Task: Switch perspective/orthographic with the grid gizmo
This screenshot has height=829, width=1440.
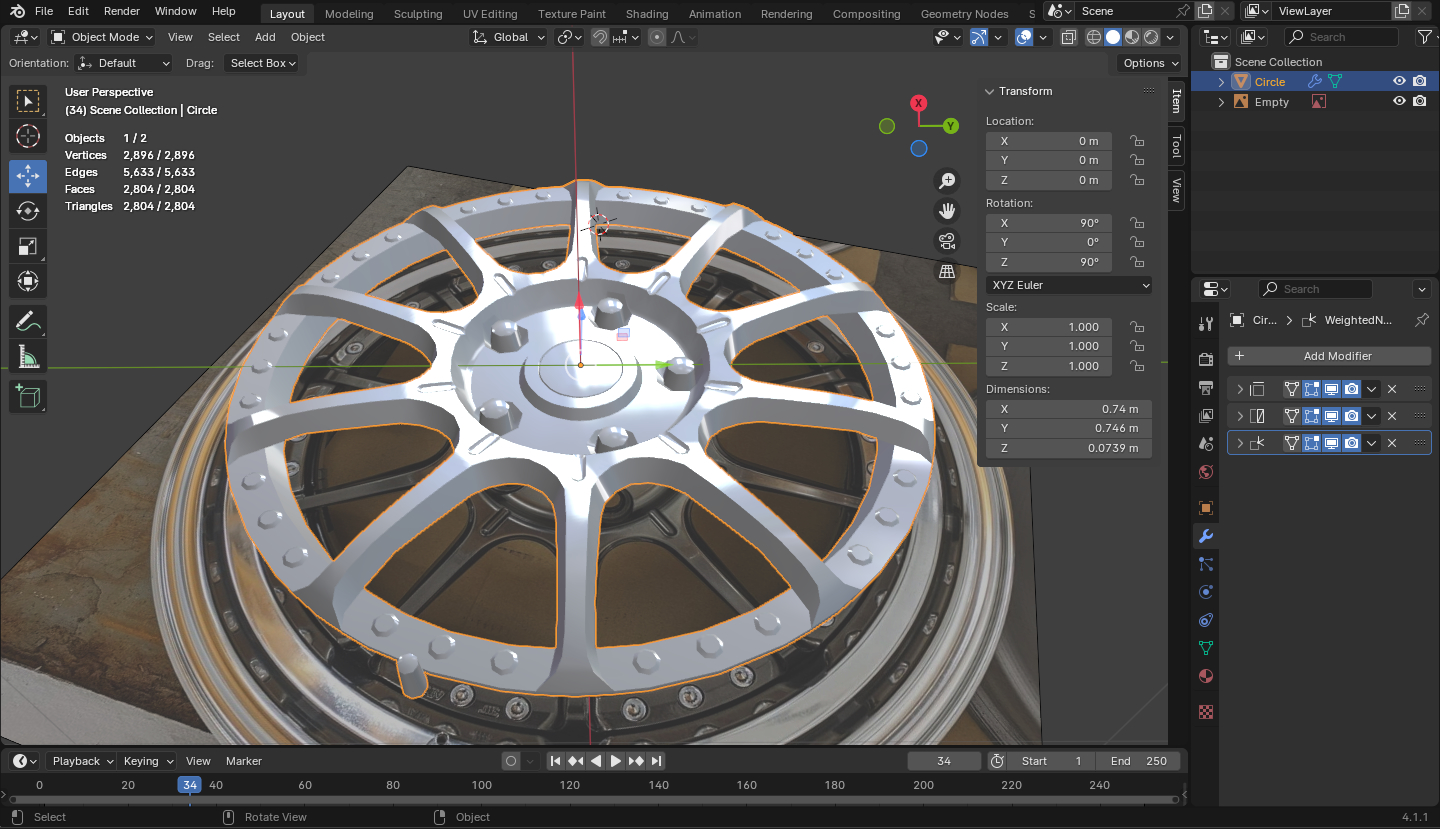Action: [946, 271]
